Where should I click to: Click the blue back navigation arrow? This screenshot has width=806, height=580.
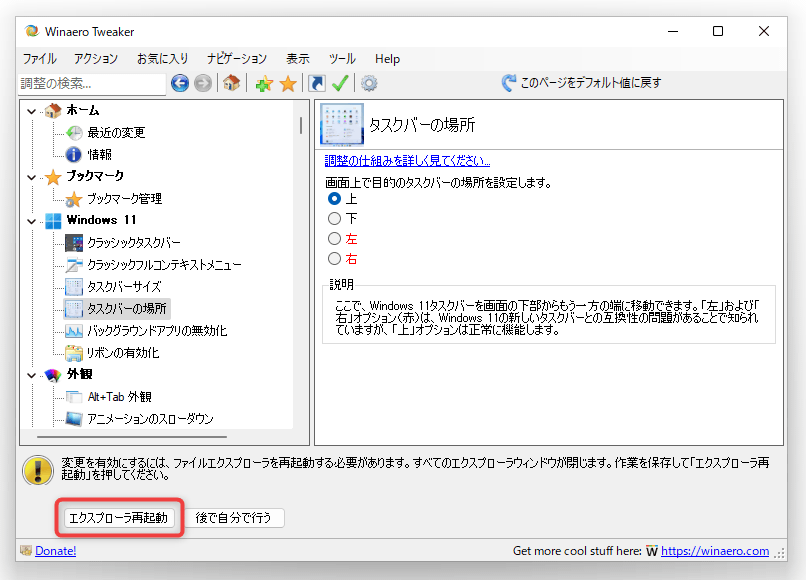click(180, 83)
